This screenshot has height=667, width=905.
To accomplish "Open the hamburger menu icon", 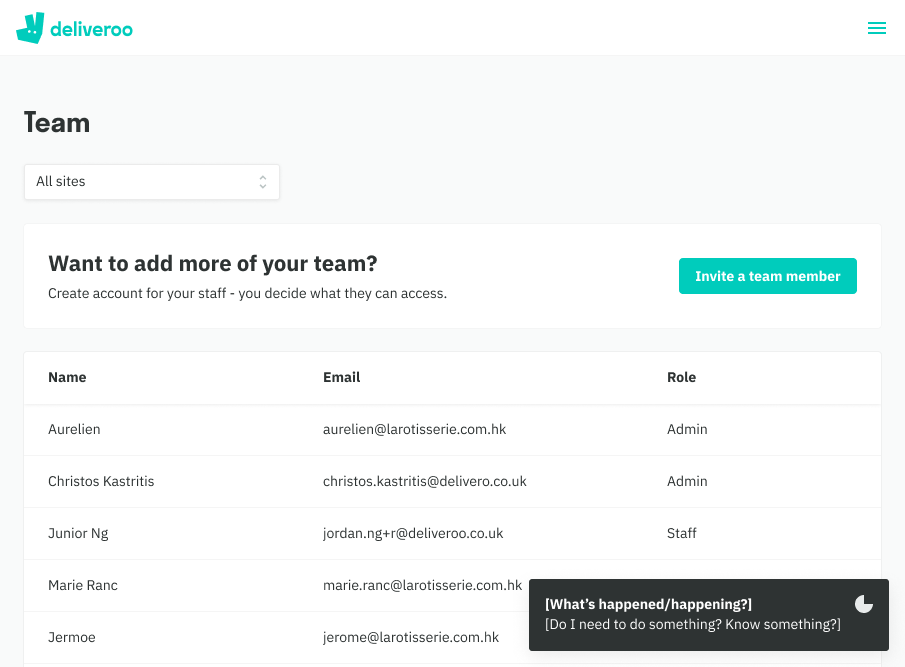I will pyautogui.click(x=876, y=28).
